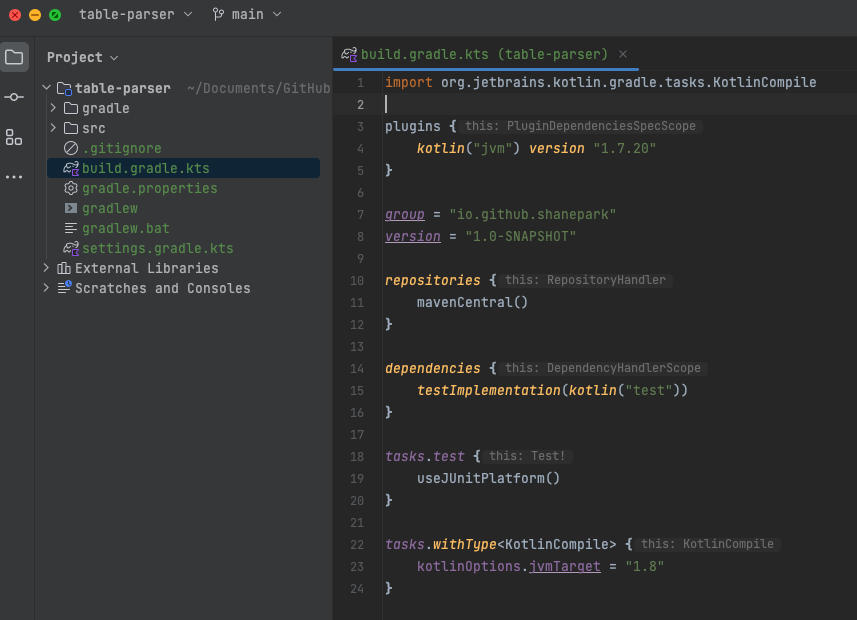Click the "1.0-SNAPSHOT" string
The height and width of the screenshot is (620, 857).
[520, 236]
